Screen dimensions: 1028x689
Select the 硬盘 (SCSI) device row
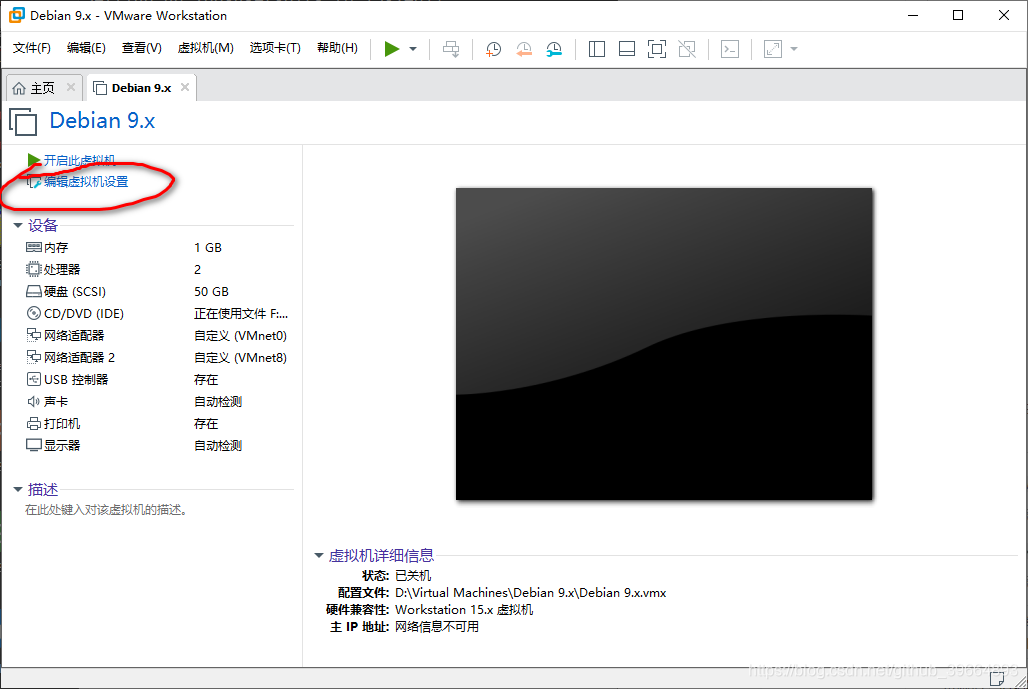point(157,292)
